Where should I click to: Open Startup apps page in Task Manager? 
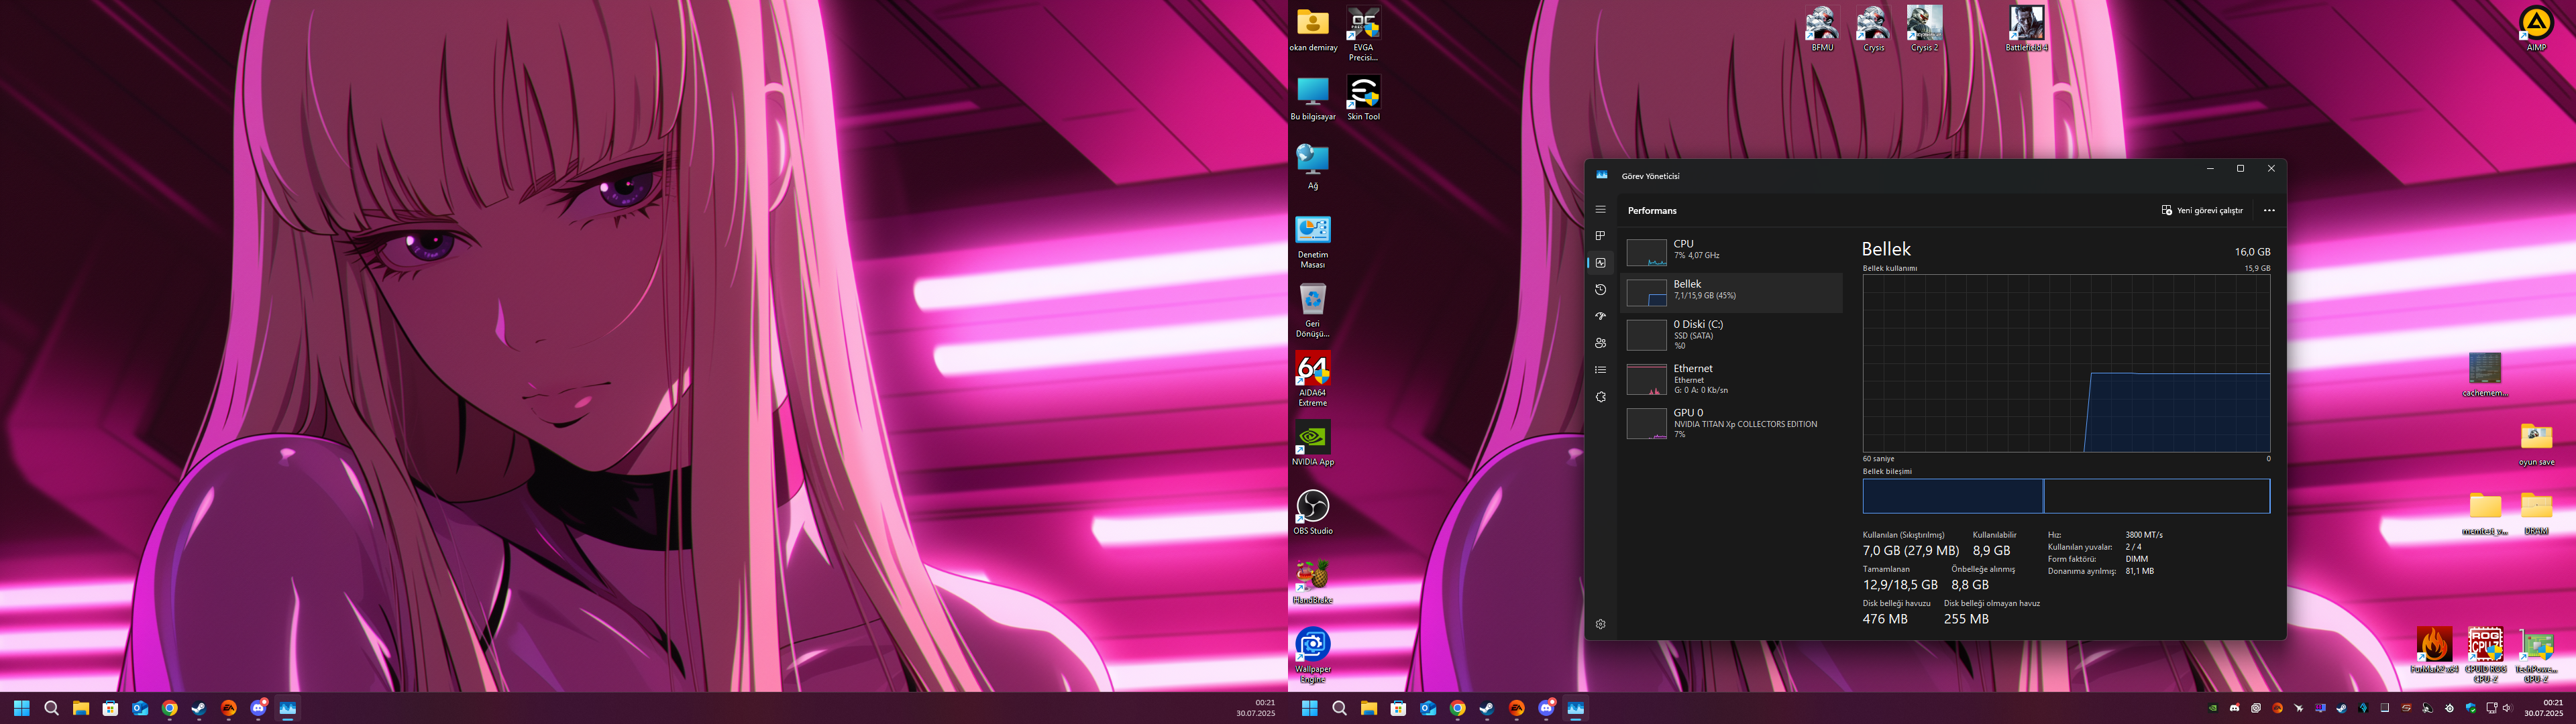click(x=1600, y=316)
